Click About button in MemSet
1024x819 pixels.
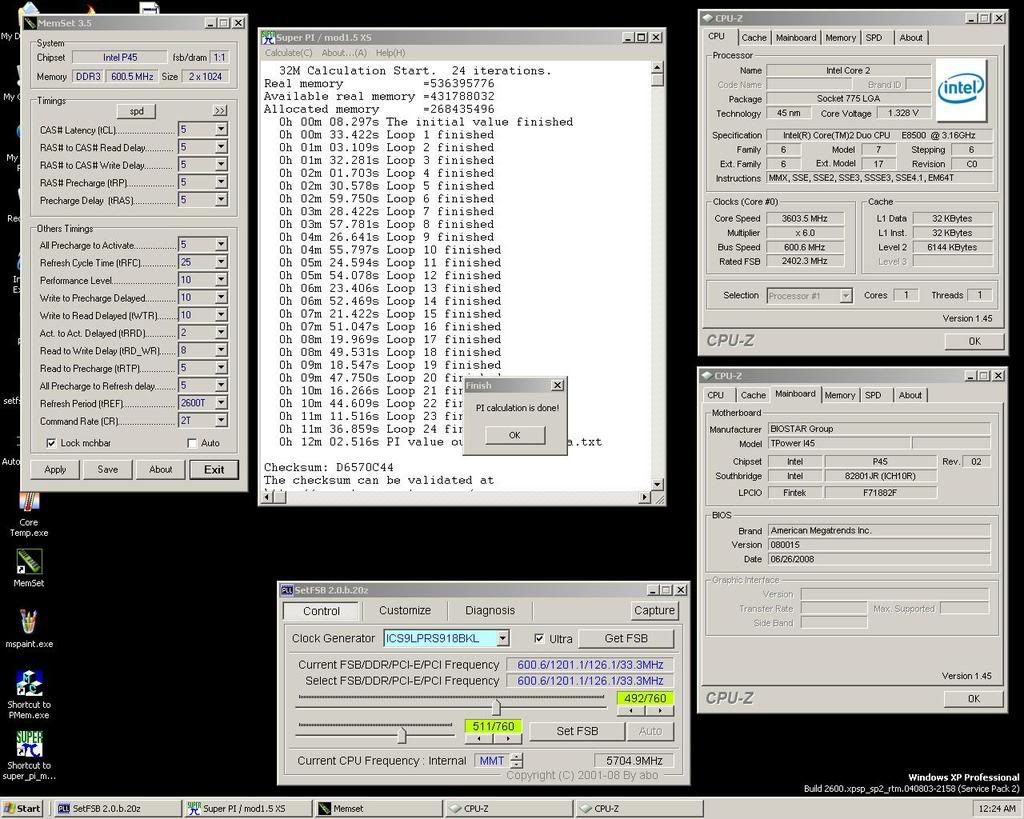pyautogui.click(x=161, y=469)
